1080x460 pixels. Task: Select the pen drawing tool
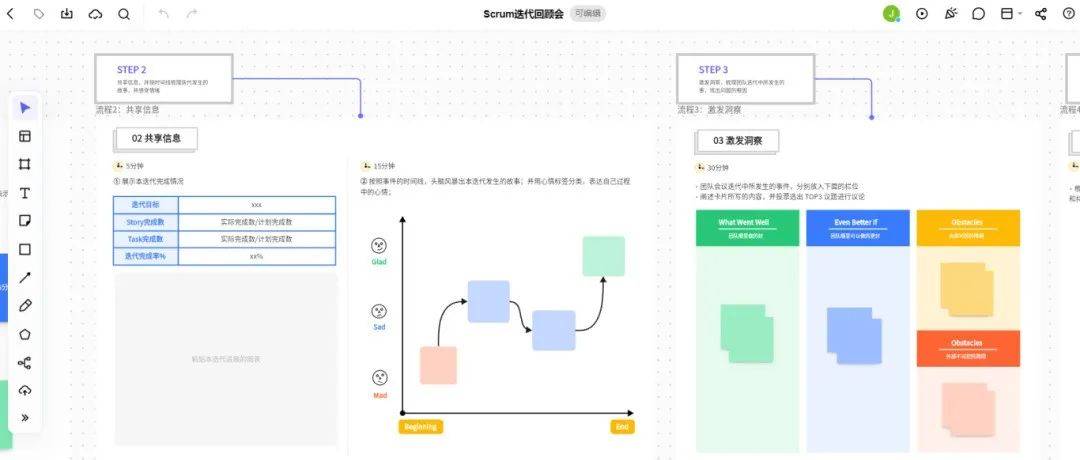(25, 306)
